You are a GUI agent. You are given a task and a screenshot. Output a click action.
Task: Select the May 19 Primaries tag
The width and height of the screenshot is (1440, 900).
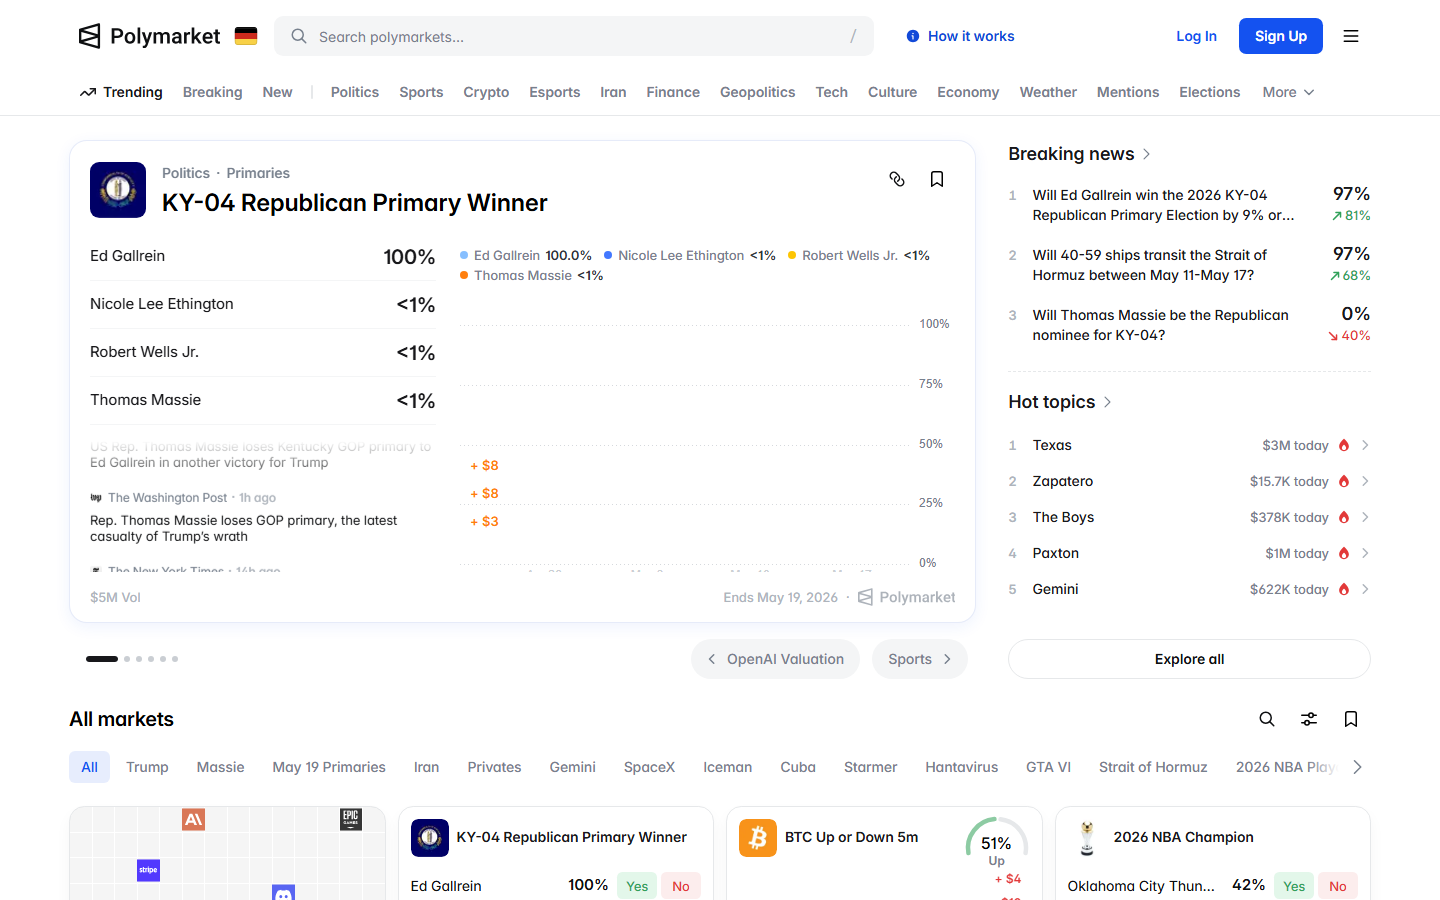pos(329,767)
